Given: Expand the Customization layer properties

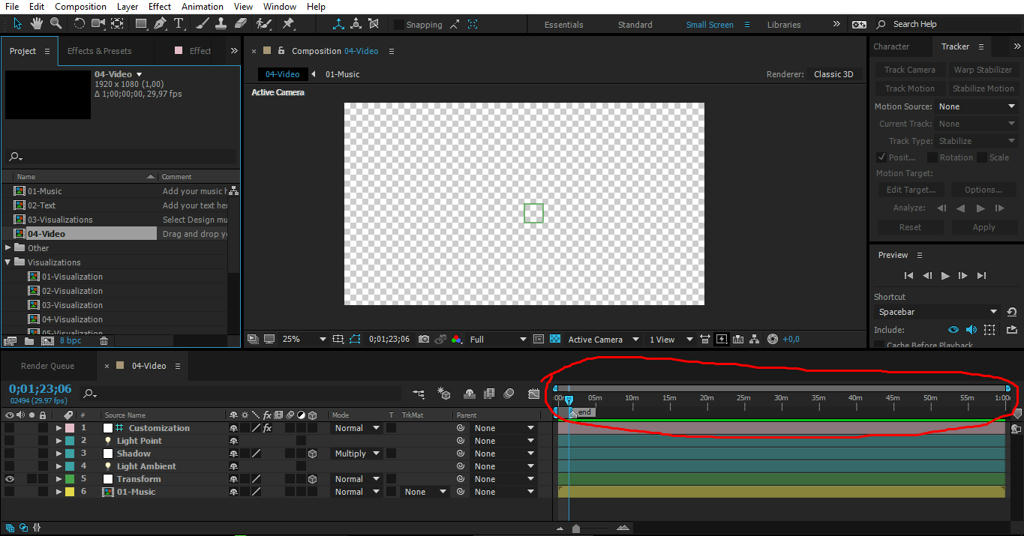Looking at the screenshot, I should pos(58,428).
